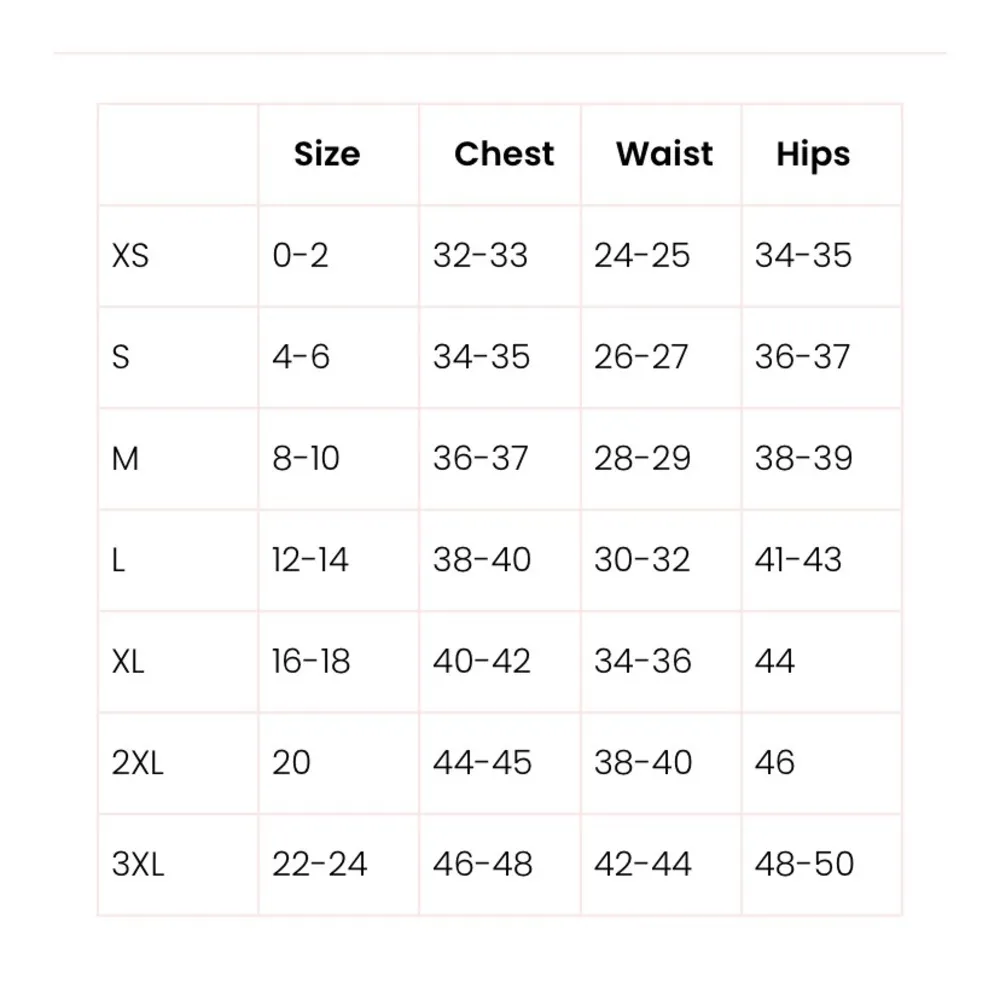Screen dimensions: 1000x1000
Task: Click the XL row label
Action: 129,662
